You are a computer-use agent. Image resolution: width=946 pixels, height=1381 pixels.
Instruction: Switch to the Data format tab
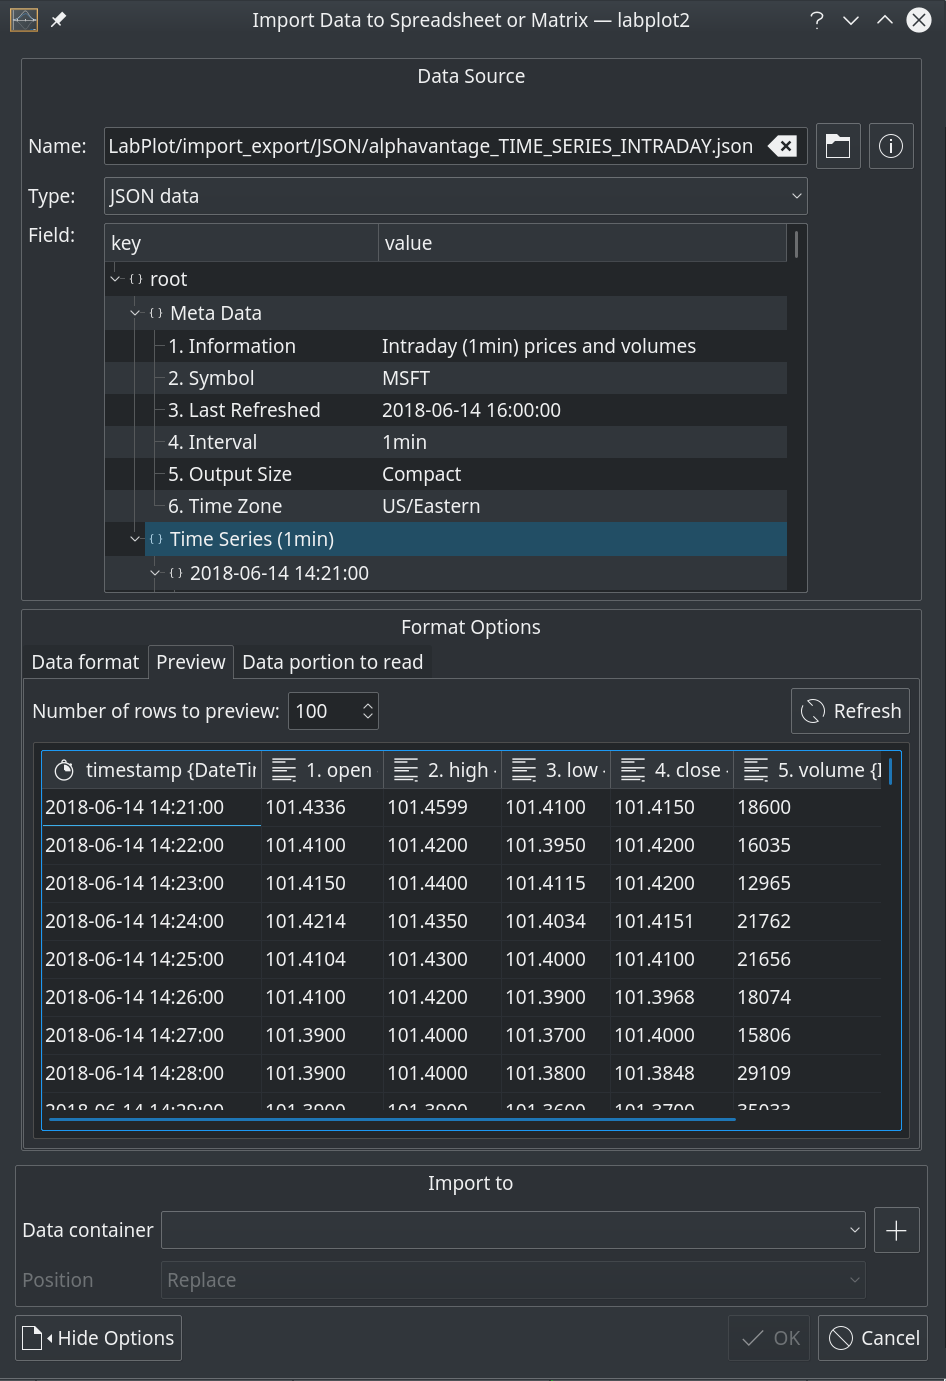(x=85, y=661)
